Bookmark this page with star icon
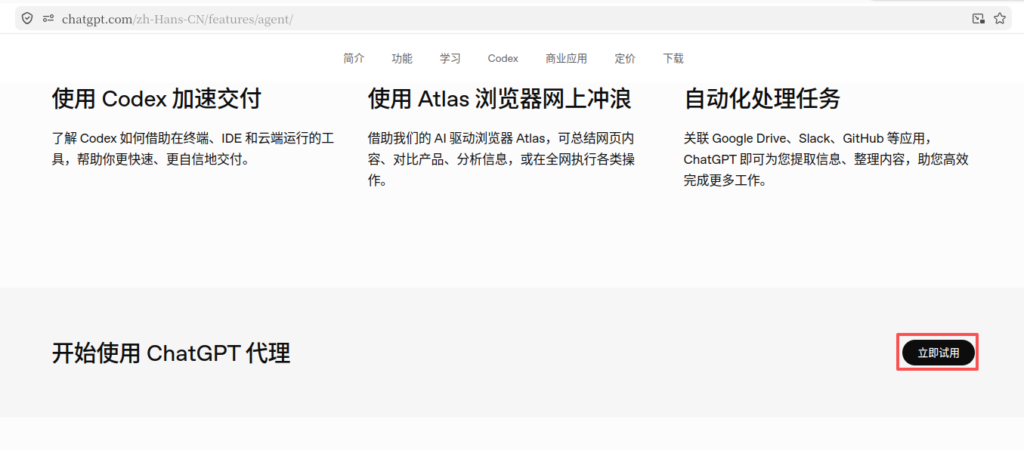Viewport: 1024px width, 450px height. pyautogui.click(x=1000, y=19)
